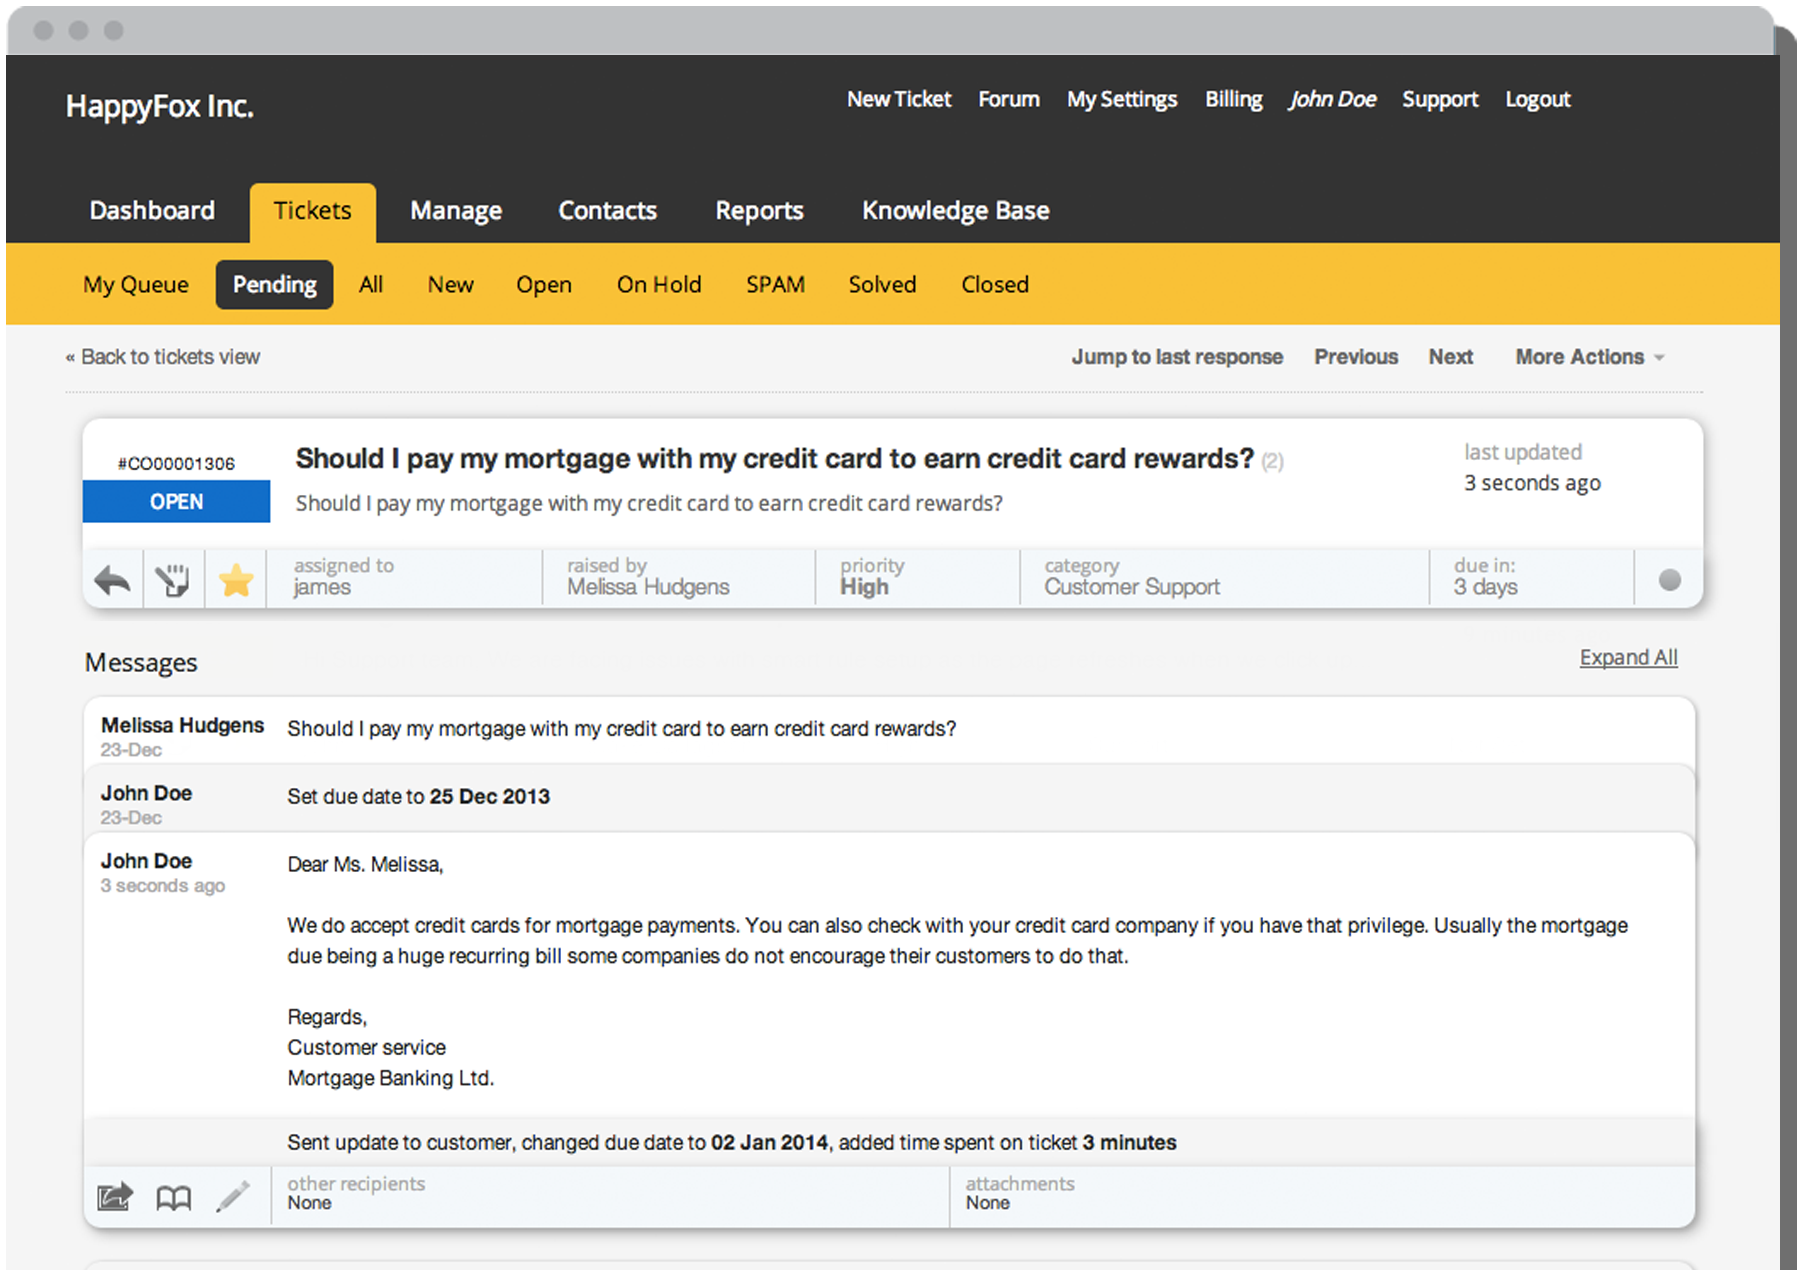The image size is (1816, 1270).
Task: Go back to tickets view
Action: 163,357
